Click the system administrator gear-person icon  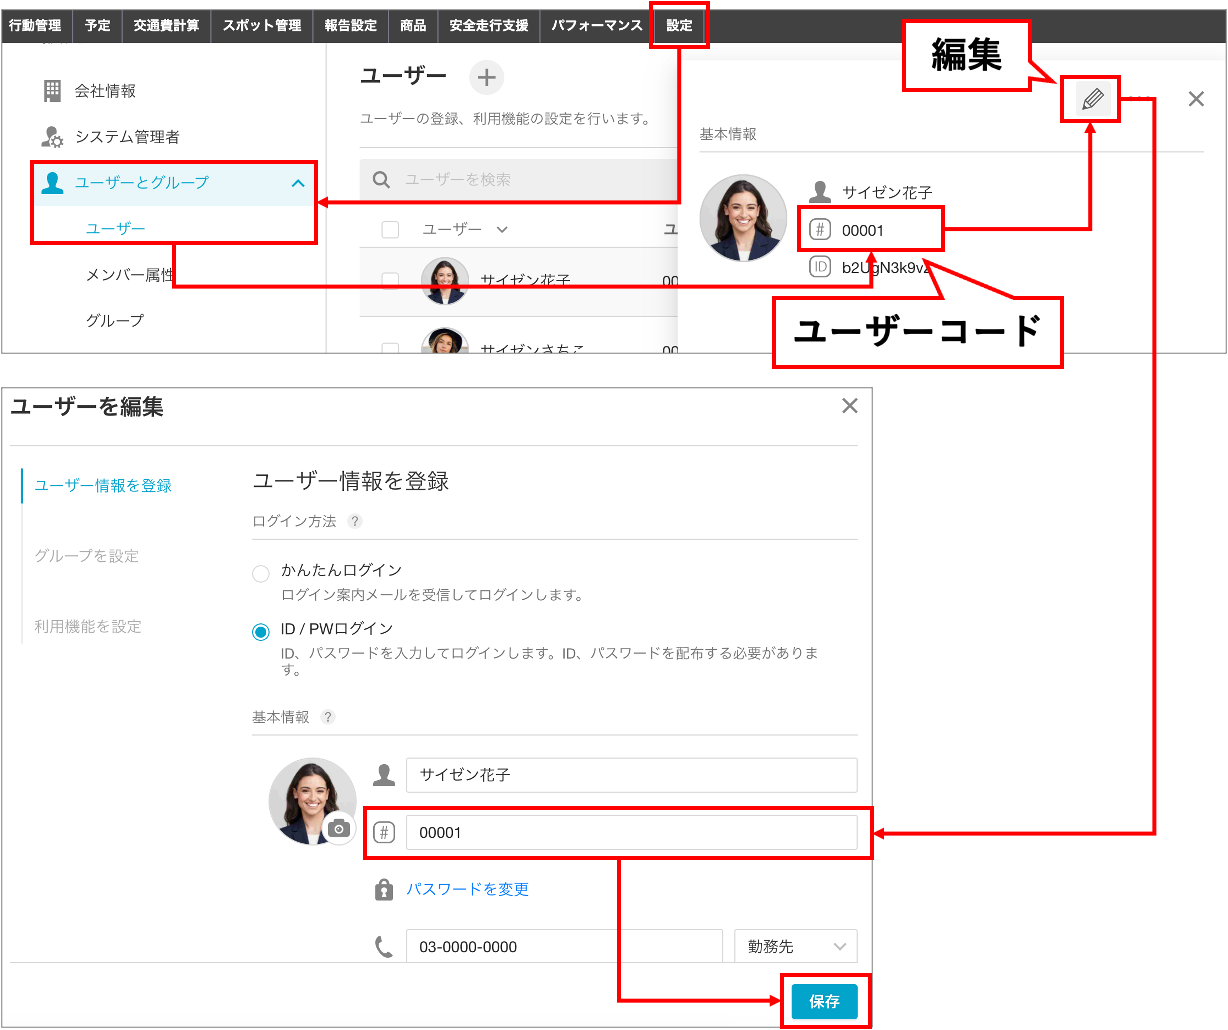[52, 137]
